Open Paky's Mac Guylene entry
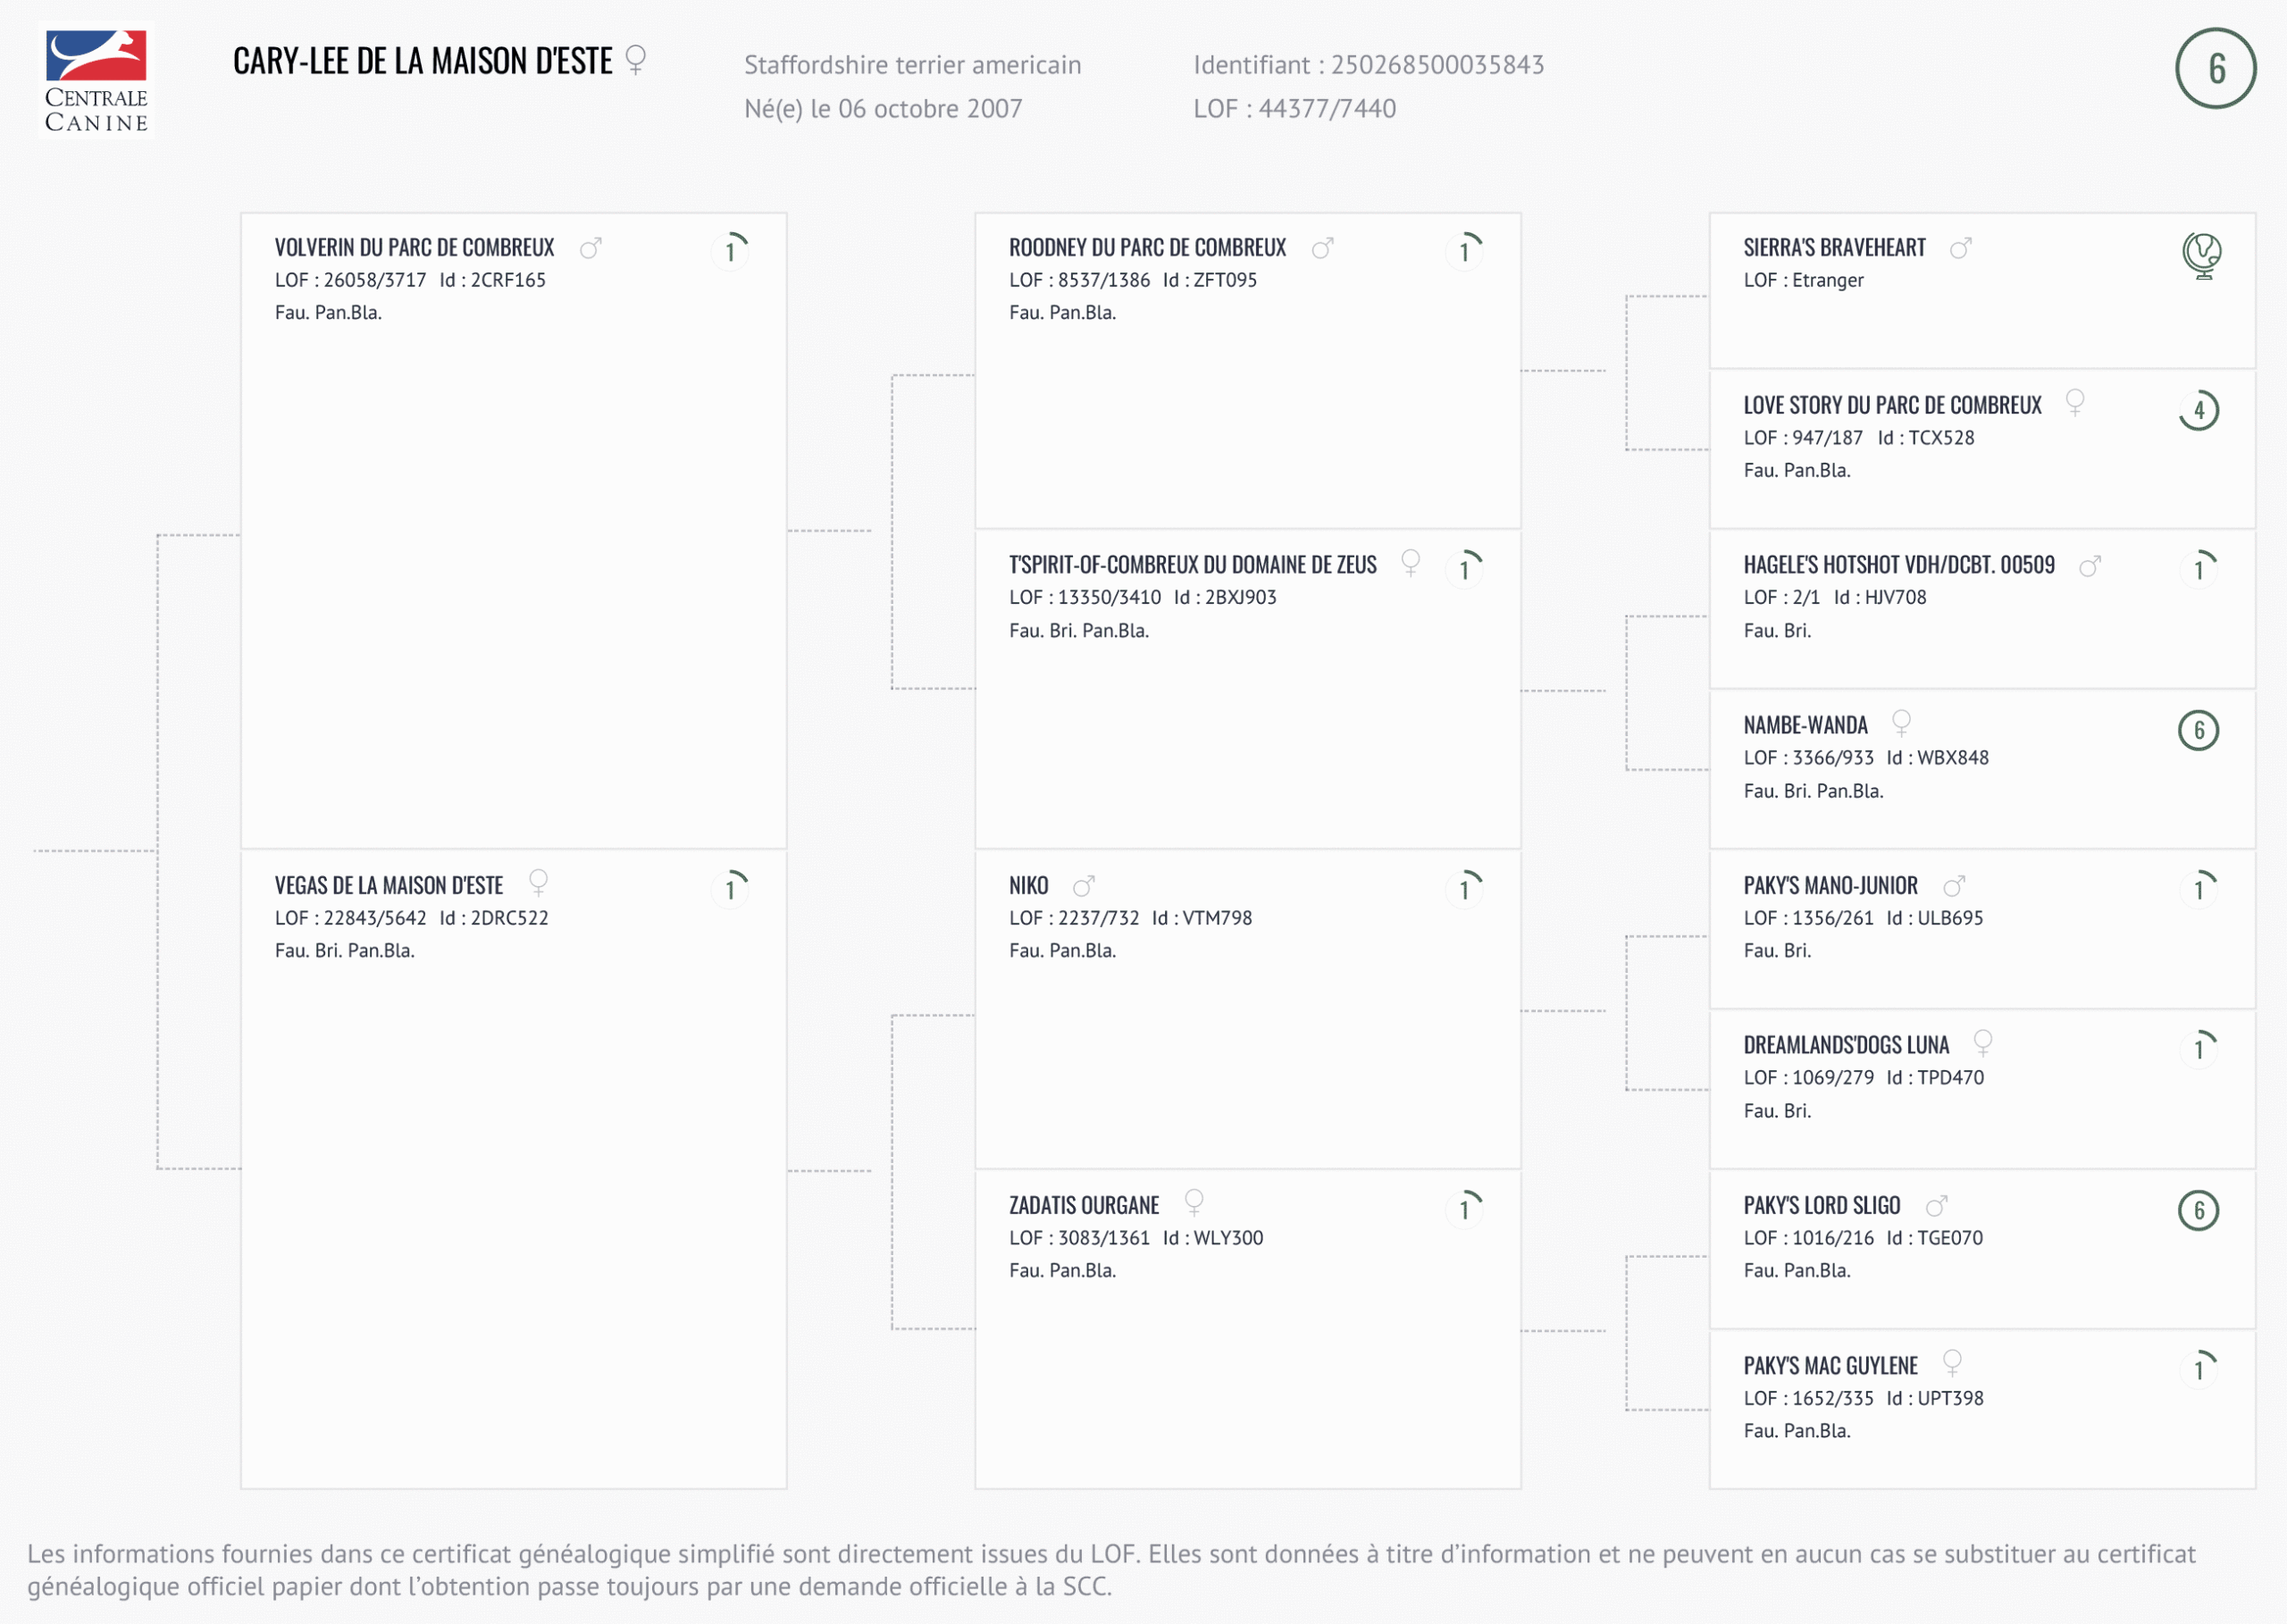2287x1624 pixels. (x=1830, y=1366)
